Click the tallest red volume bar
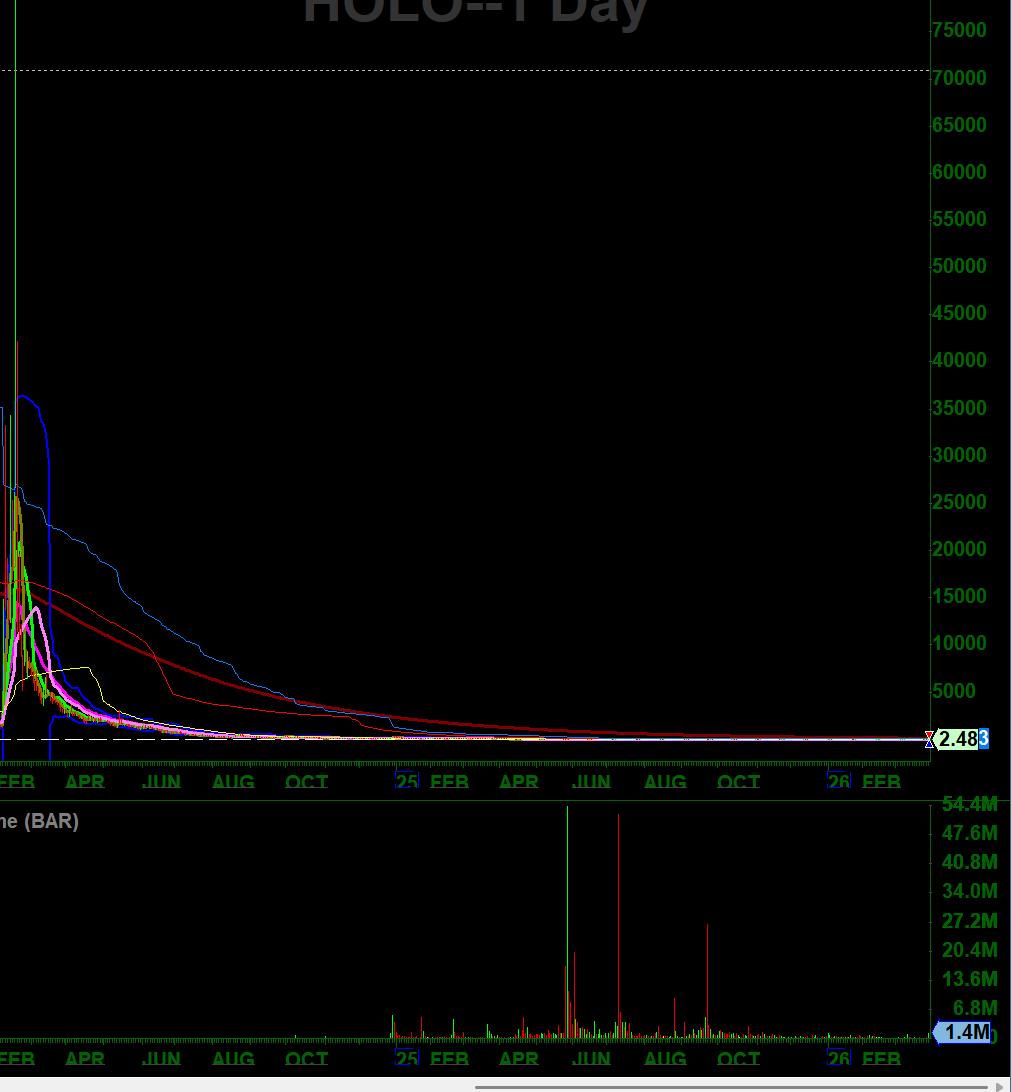Viewport: 1012px width, 1092px height. 618,927
